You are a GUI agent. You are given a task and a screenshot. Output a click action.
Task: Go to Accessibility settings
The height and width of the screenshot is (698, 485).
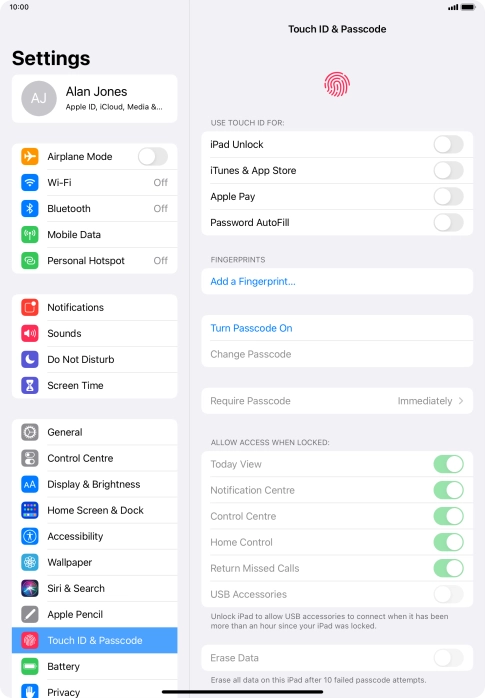click(x=94, y=536)
